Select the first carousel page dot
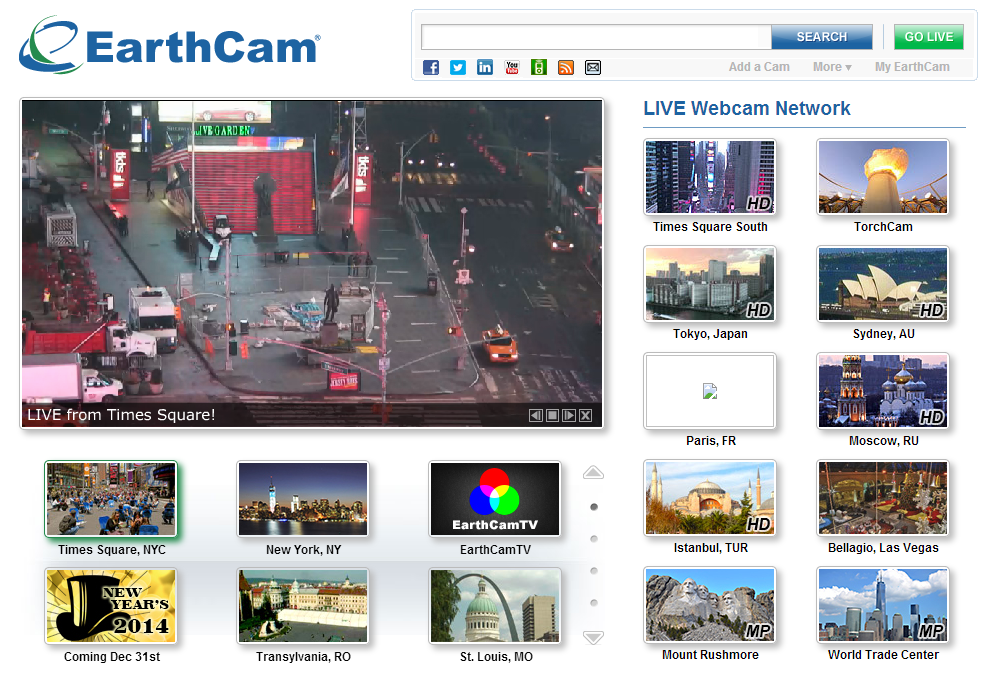The image size is (989, 678). coord(594,507)
